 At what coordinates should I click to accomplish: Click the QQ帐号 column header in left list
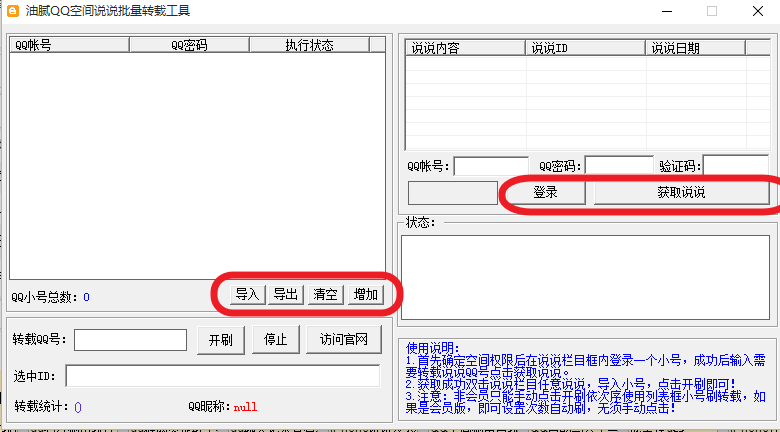[x=70, y=45]
